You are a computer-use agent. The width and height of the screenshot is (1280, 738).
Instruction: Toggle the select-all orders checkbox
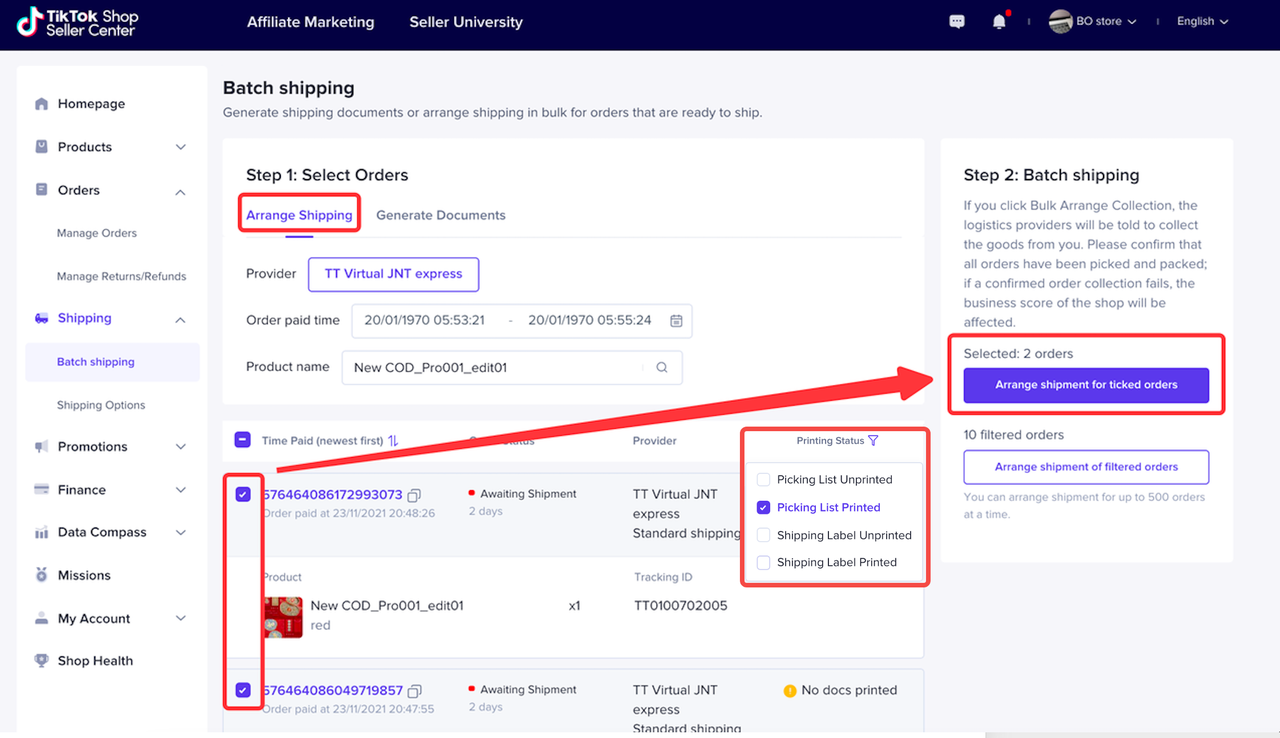(x=242, y=440)
